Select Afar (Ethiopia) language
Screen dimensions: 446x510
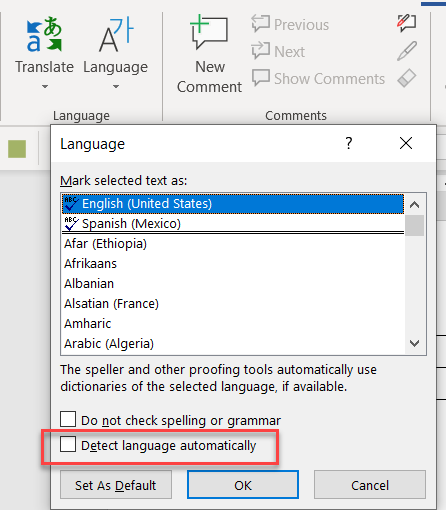pos(233,244)
